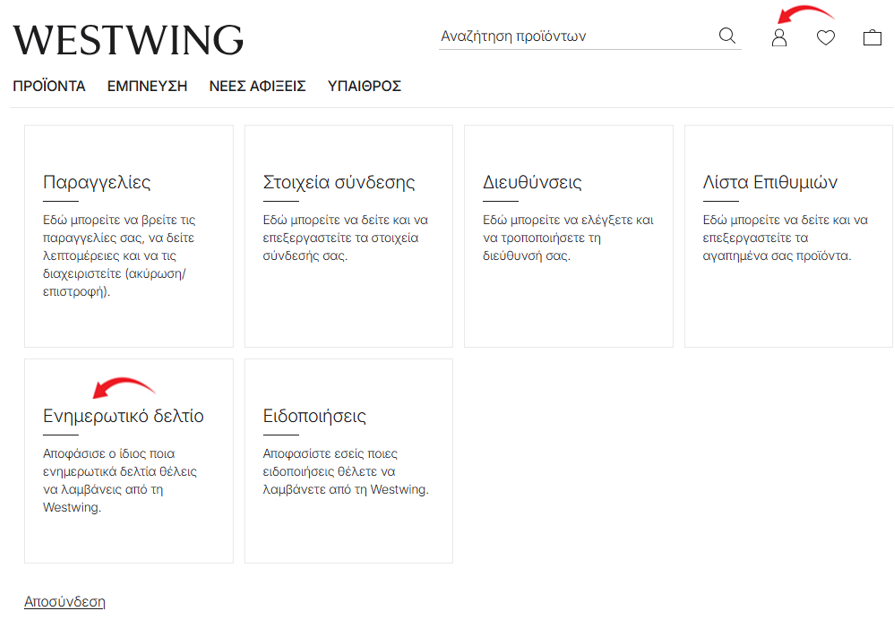
Task: Open the ΝΕΕΣ ΑΦΙΞΕΙΣ menu
Action: (257, 86)
